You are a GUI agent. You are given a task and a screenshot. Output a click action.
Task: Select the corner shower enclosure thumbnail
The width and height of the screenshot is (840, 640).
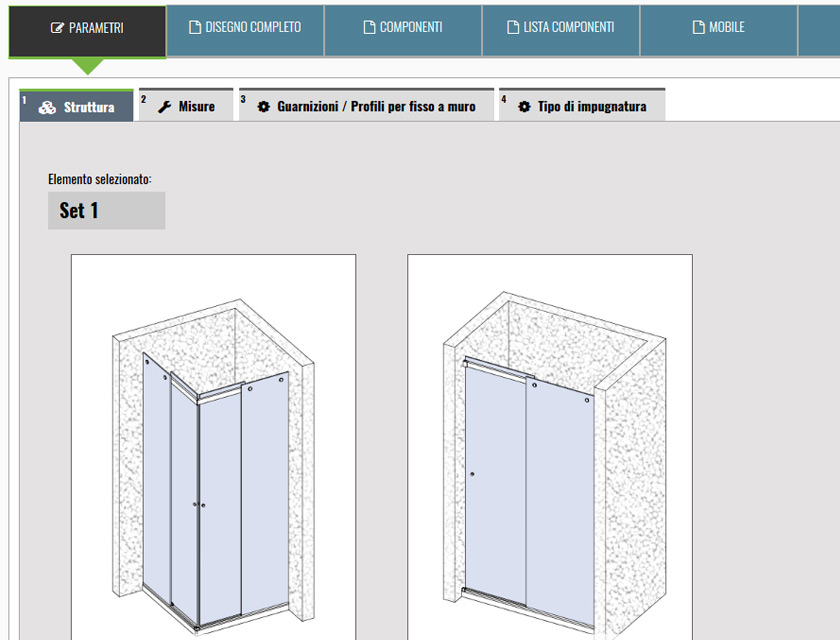(213, 447)
